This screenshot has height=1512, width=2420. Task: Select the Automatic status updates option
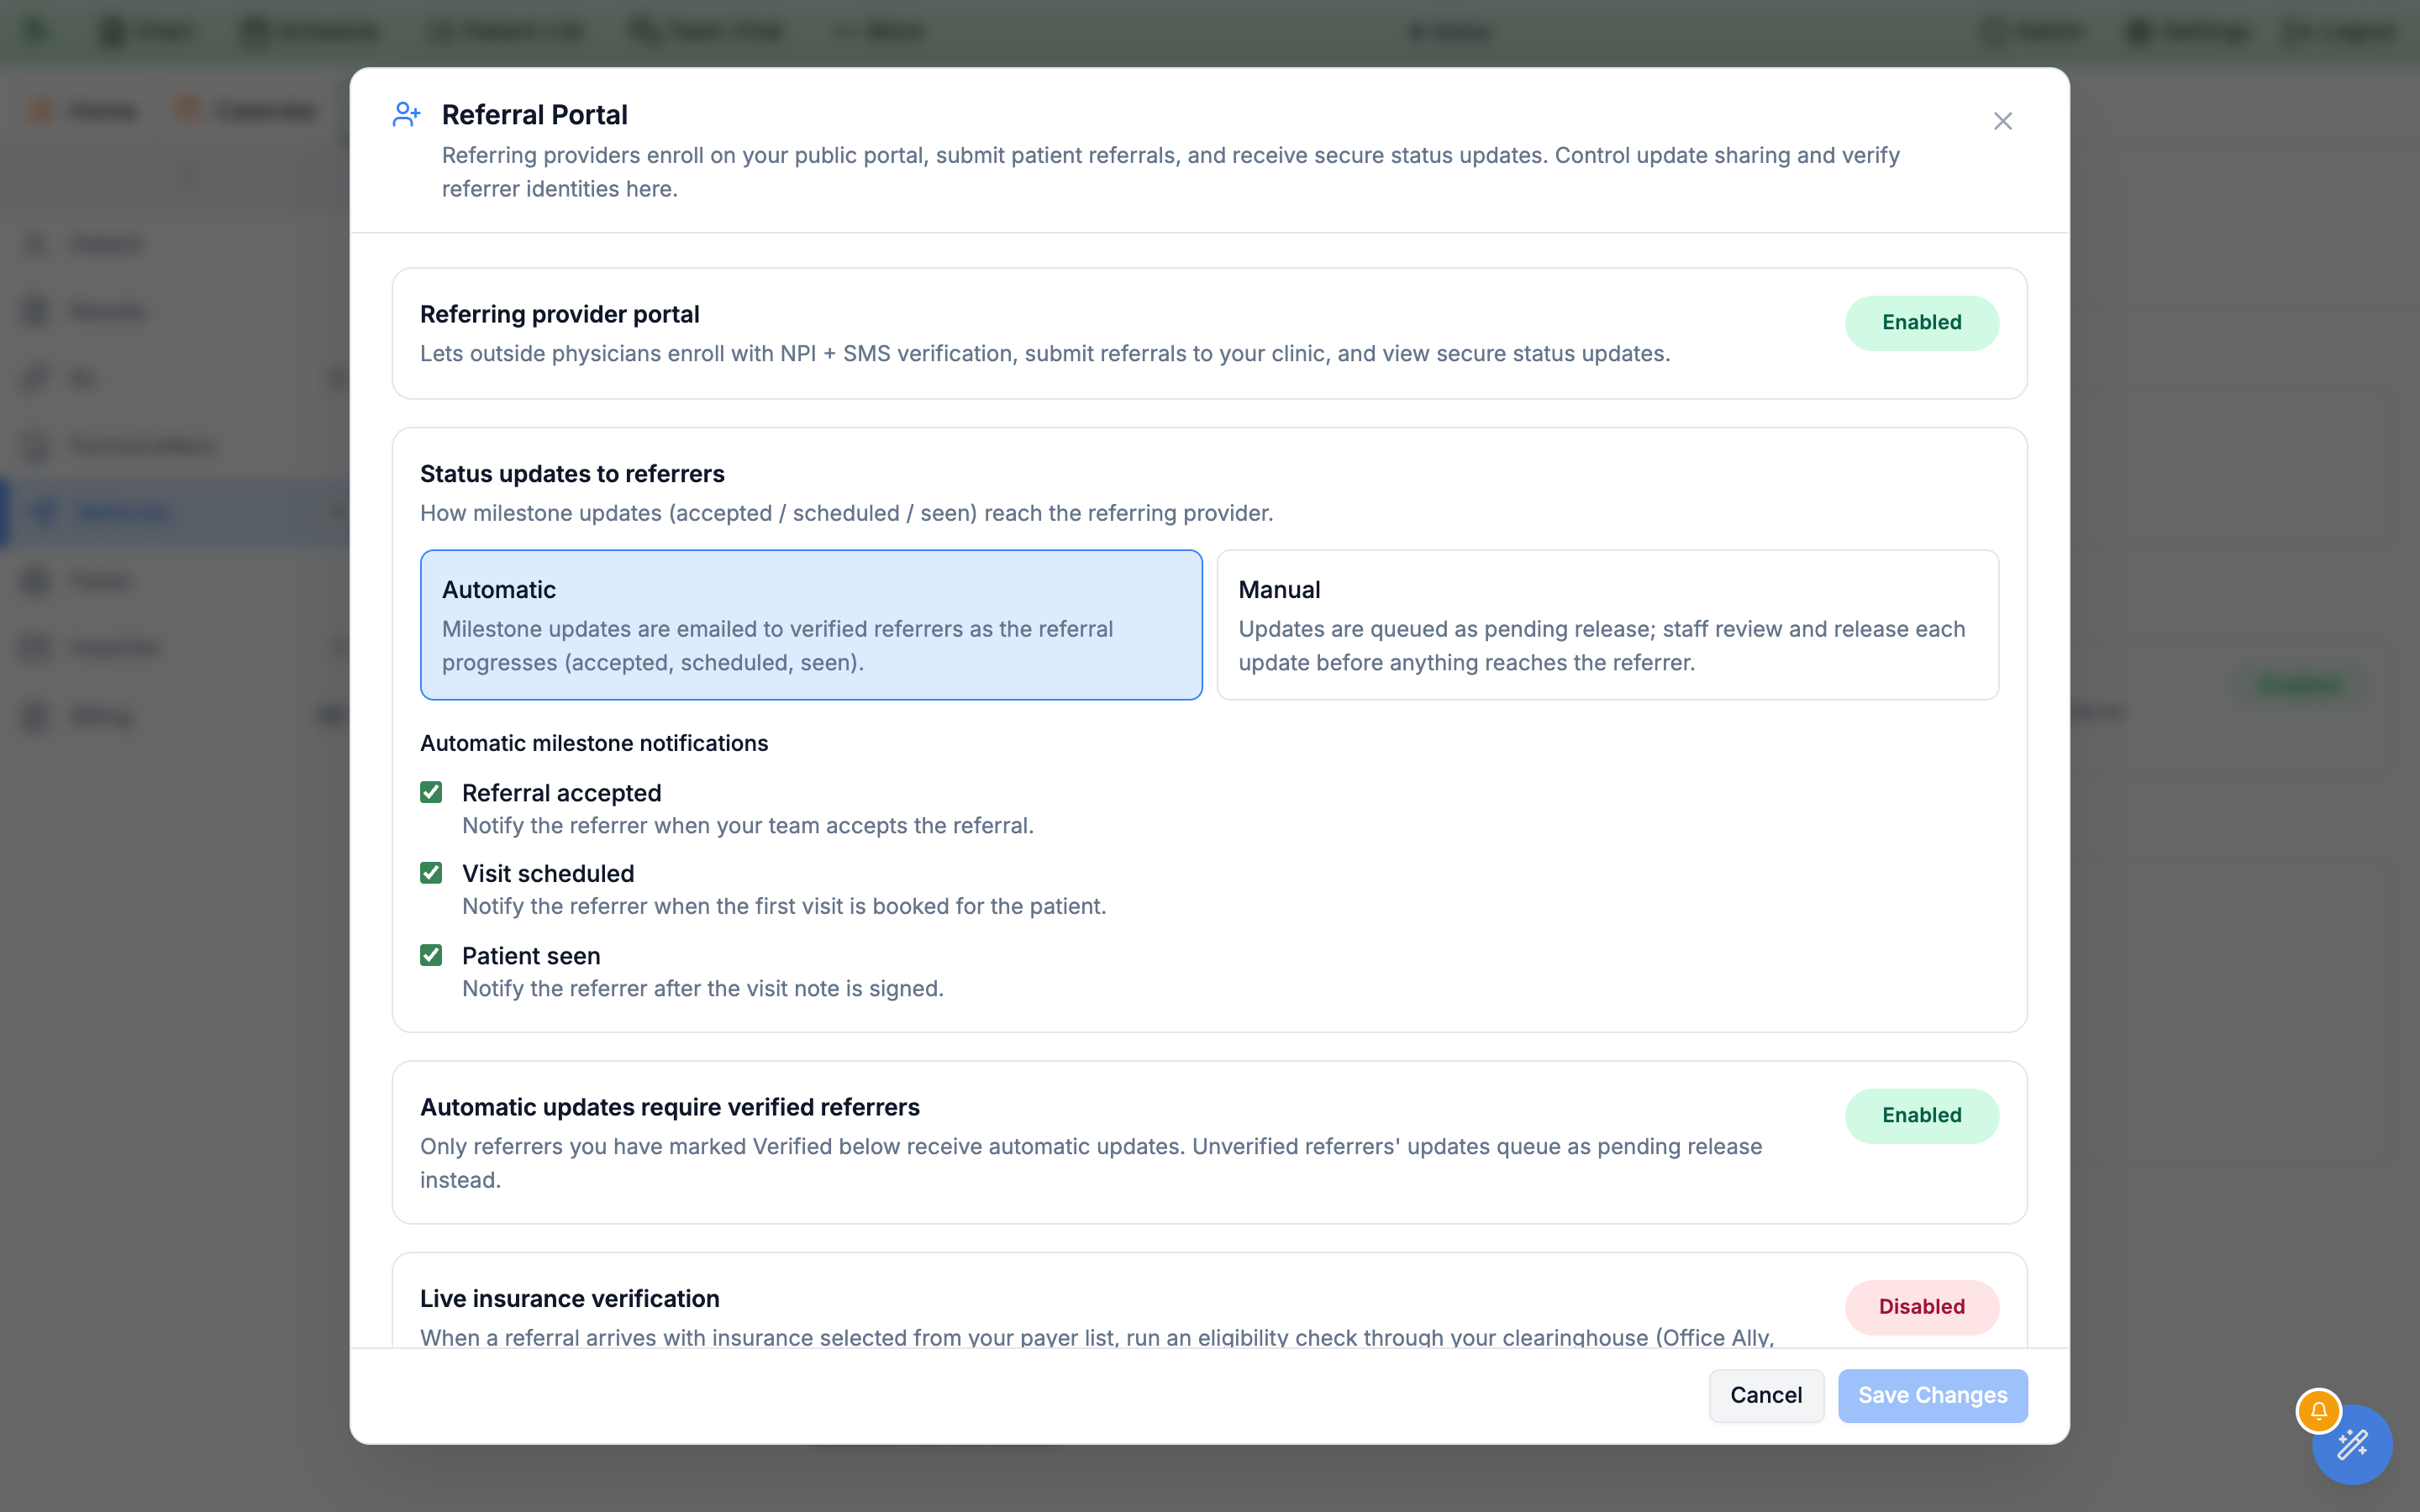tap(811, 625)
